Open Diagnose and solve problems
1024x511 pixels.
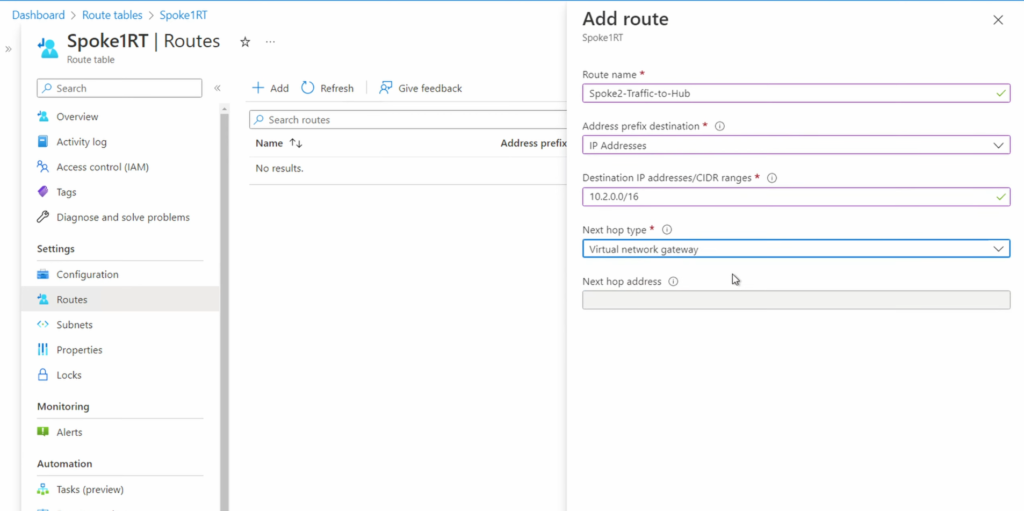[123, 217]
